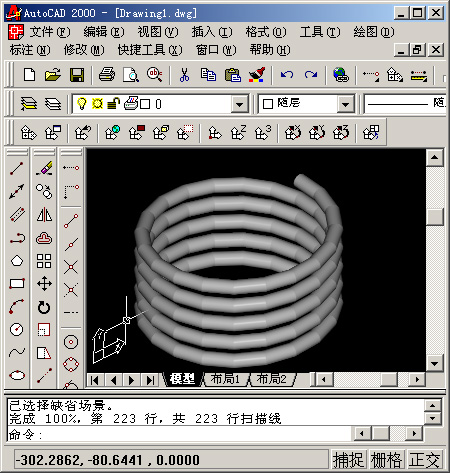Toggle layer on/off lightbulb

[x=82, y=104]
